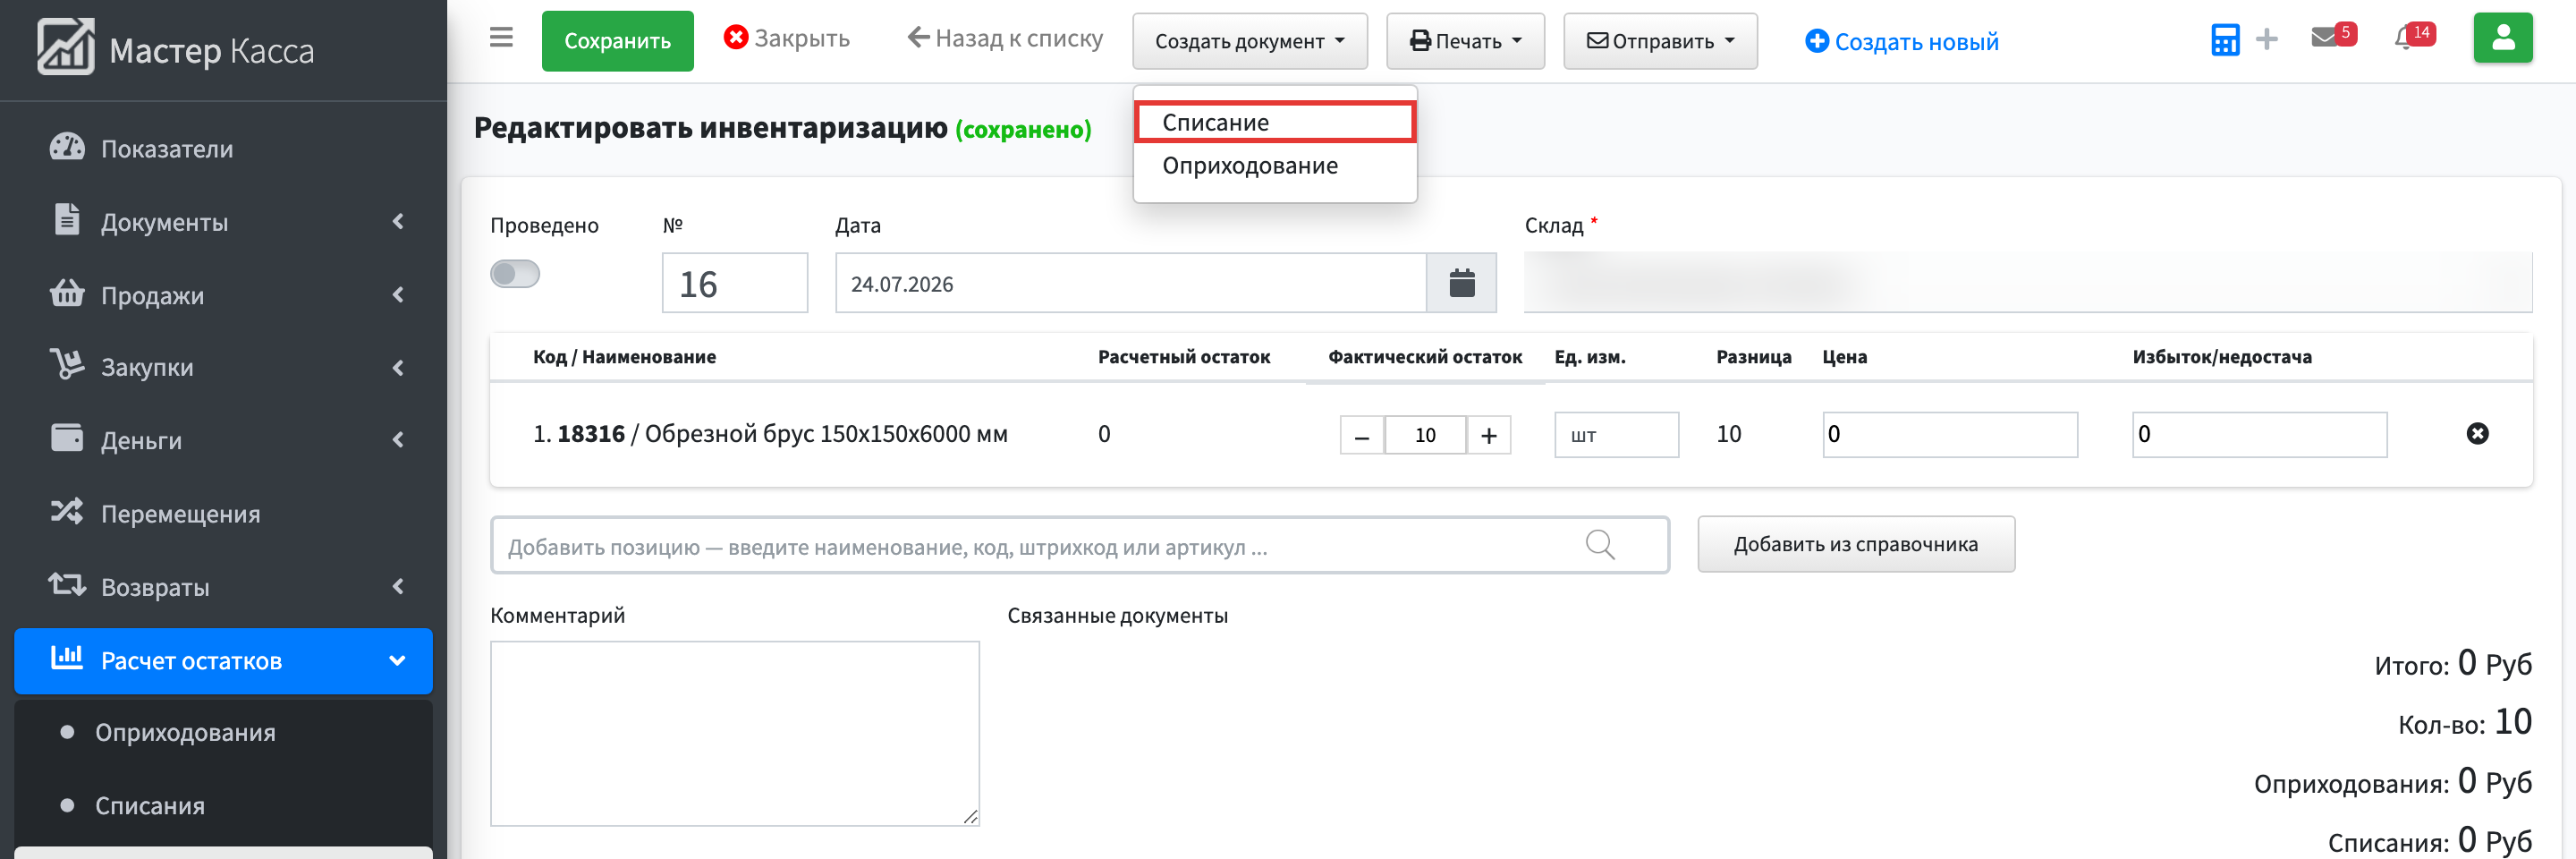This screenshot has width=2576, height=859.
Task: Edit the document number field 16
Action: tap(735, 283)
